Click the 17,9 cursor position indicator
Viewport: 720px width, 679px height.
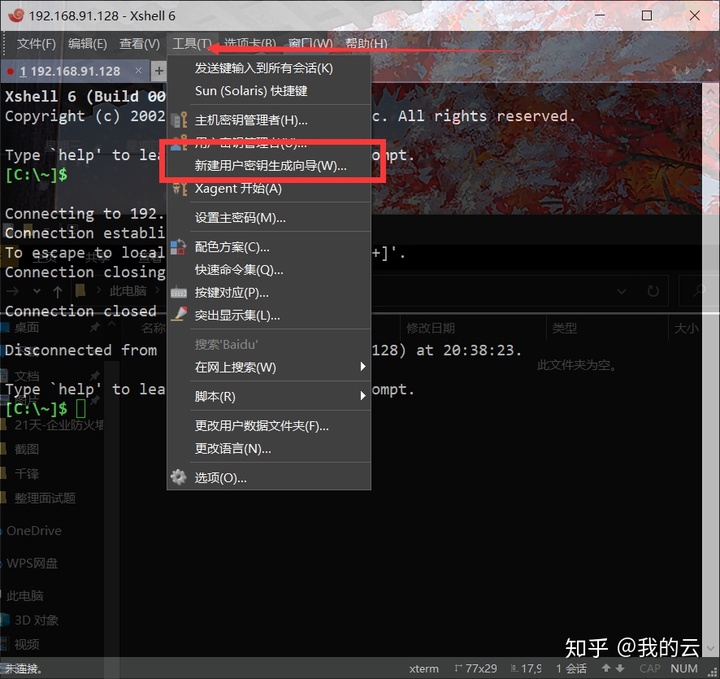527,668
